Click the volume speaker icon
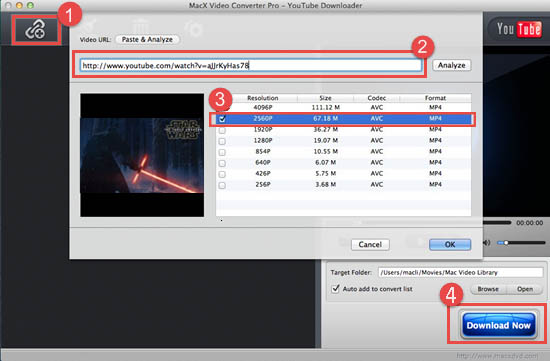Image resolution: width=550 pixels, height=361 pixels. tap(487, 242)
